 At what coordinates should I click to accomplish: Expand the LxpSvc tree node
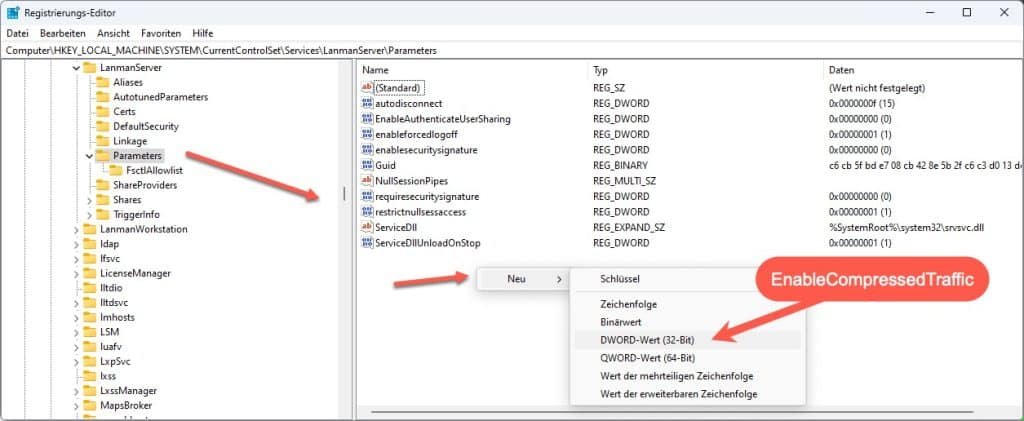coord(76,362)
